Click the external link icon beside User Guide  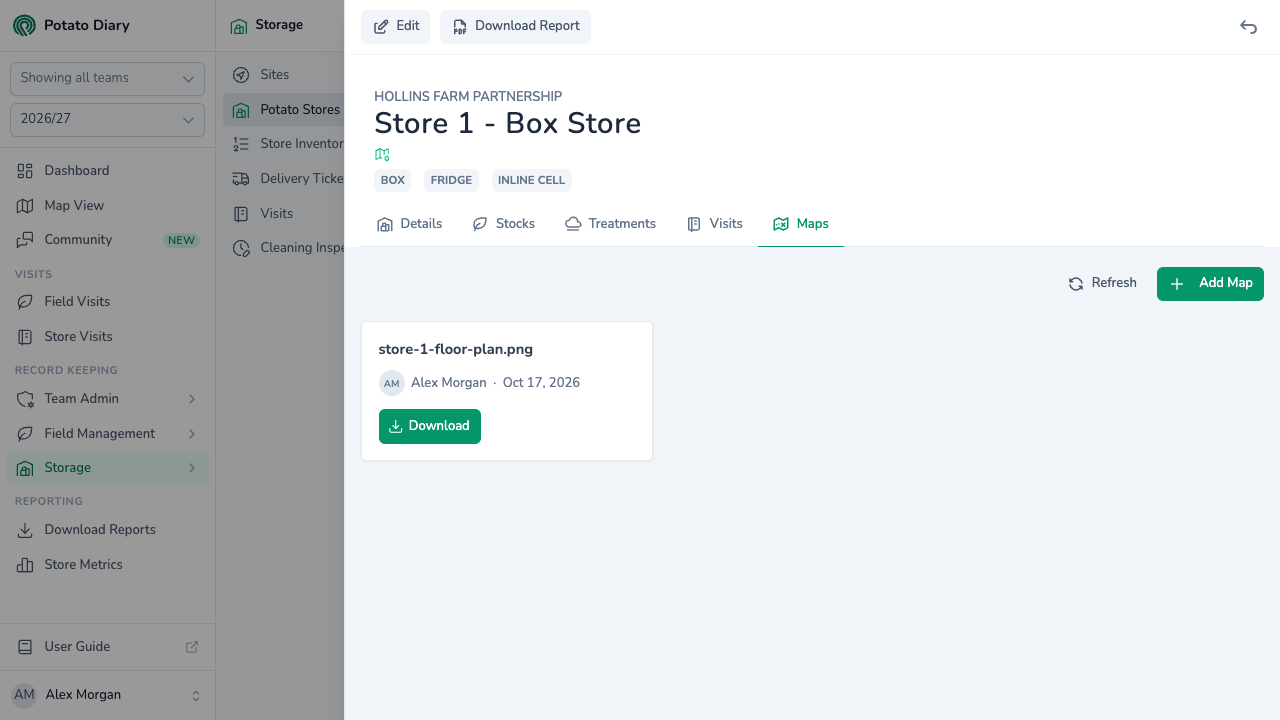[x=192, y=647]
